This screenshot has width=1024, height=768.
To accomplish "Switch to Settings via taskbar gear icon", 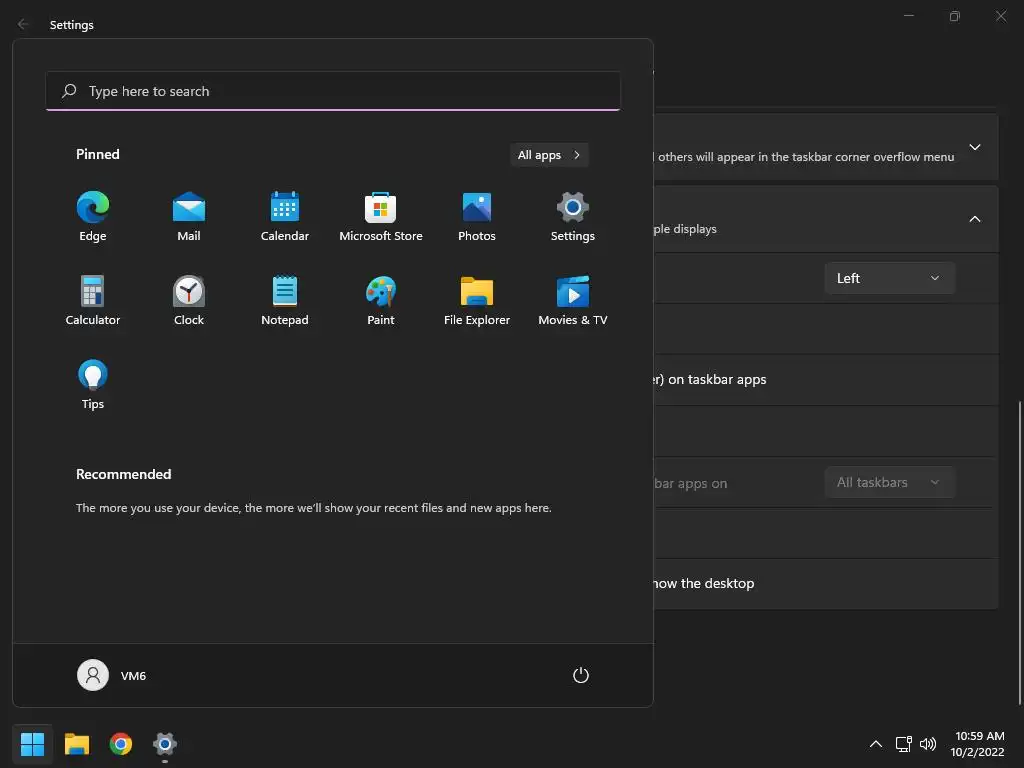I will [165, 744].
